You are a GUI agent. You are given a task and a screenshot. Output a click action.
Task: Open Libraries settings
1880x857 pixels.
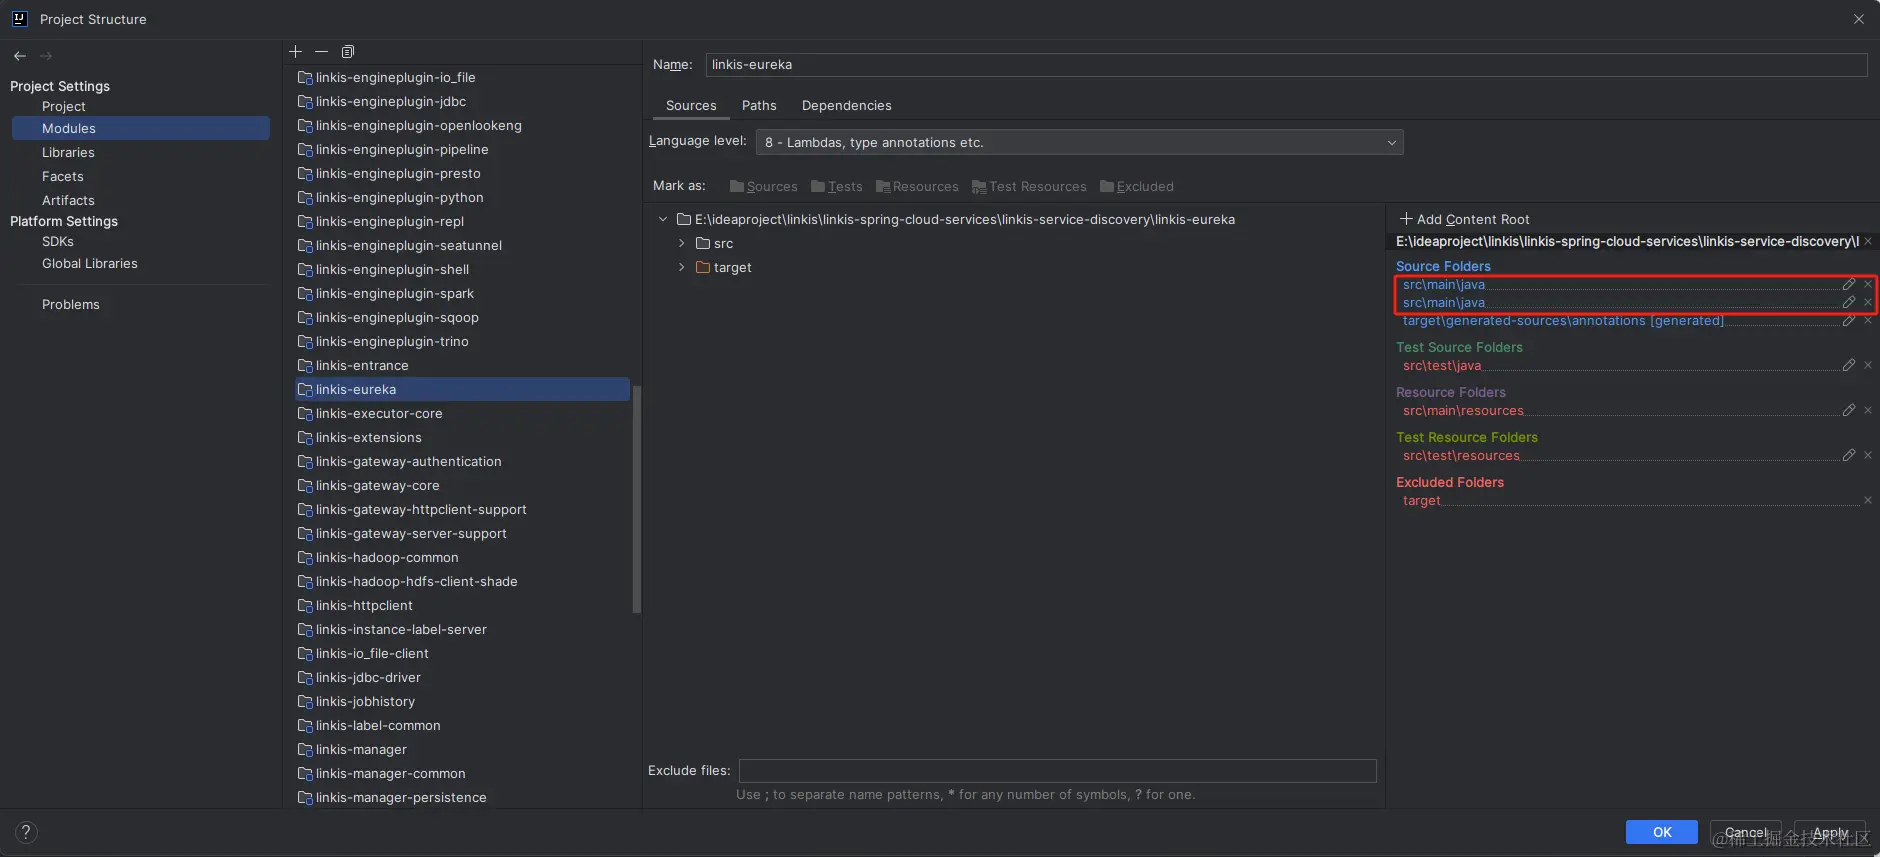pyautogui.click(x=68, y=152)
